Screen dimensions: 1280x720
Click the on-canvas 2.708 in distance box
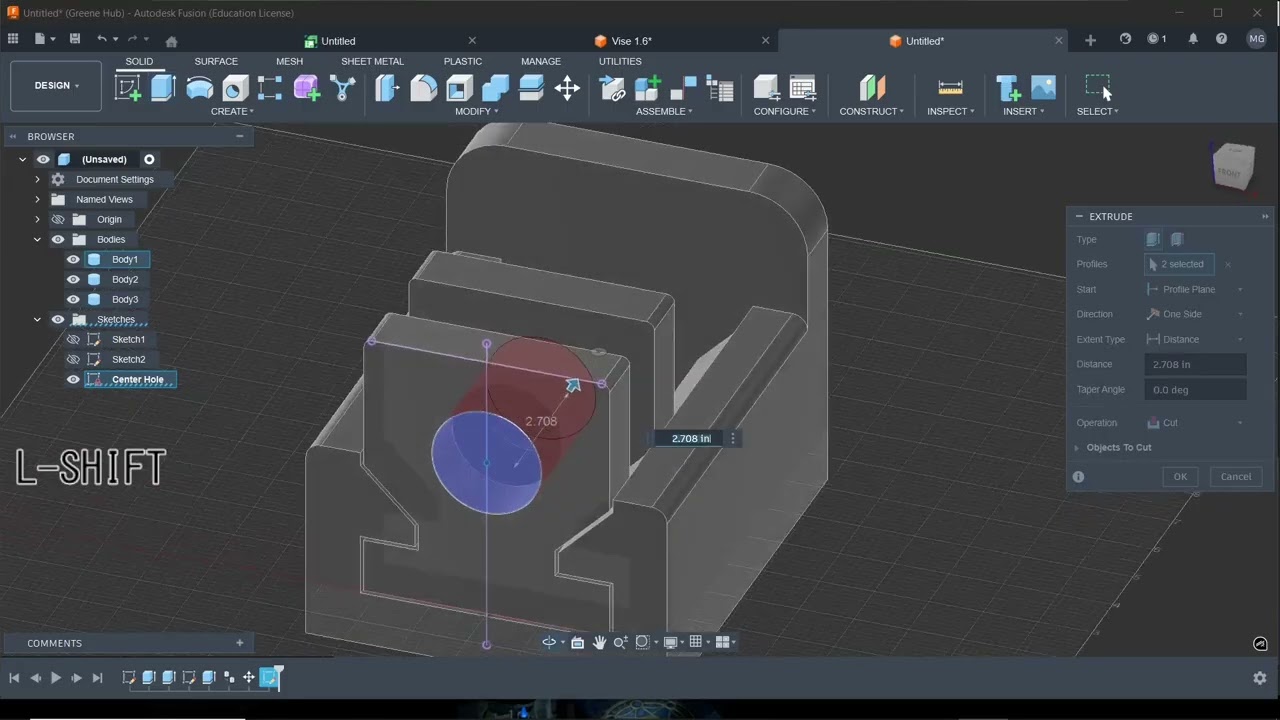690,438
